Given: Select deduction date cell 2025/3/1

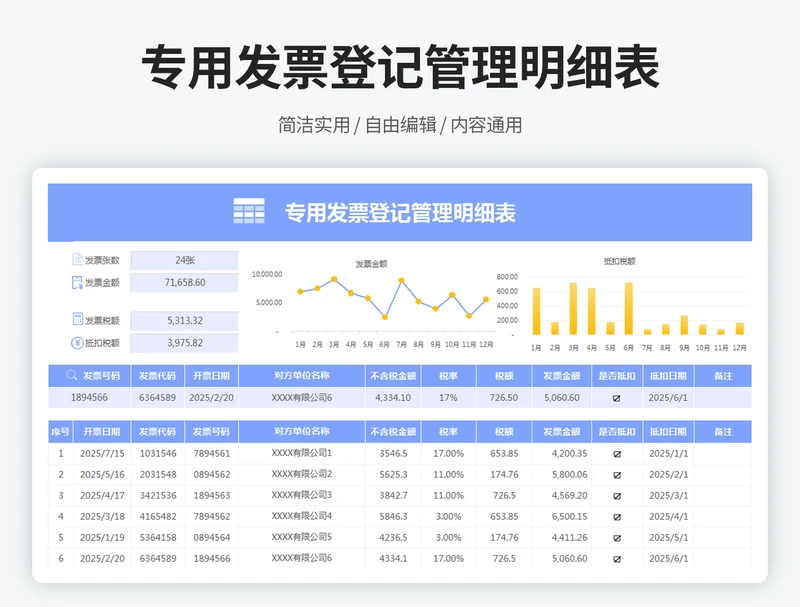Looking at the screenshot, I should 668,495.
